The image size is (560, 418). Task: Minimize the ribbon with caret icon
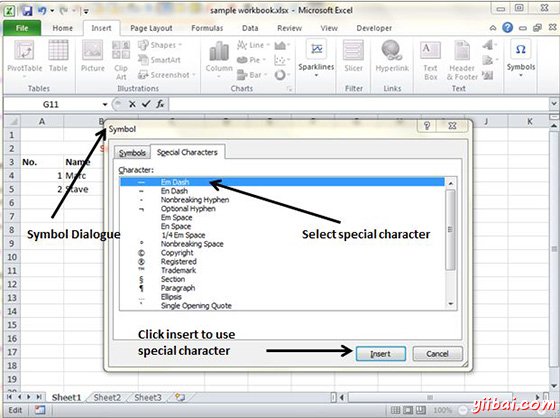[493, 28]
